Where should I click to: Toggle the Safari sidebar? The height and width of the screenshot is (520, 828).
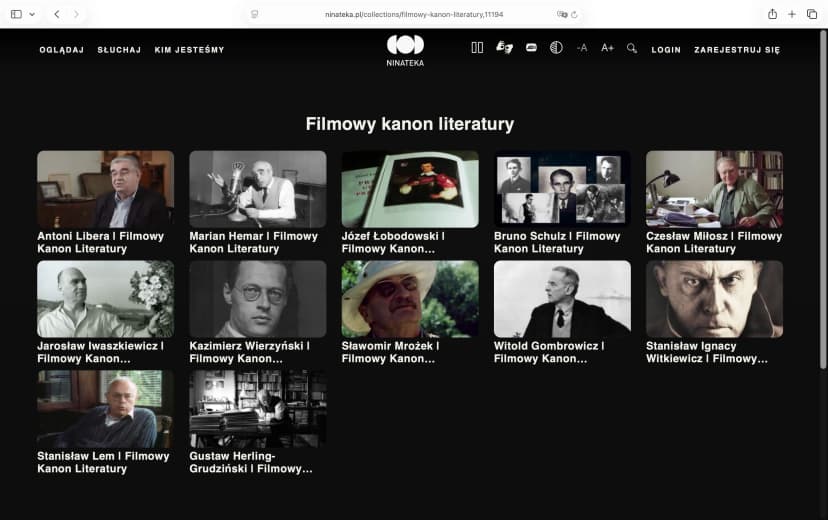(16, 14)
